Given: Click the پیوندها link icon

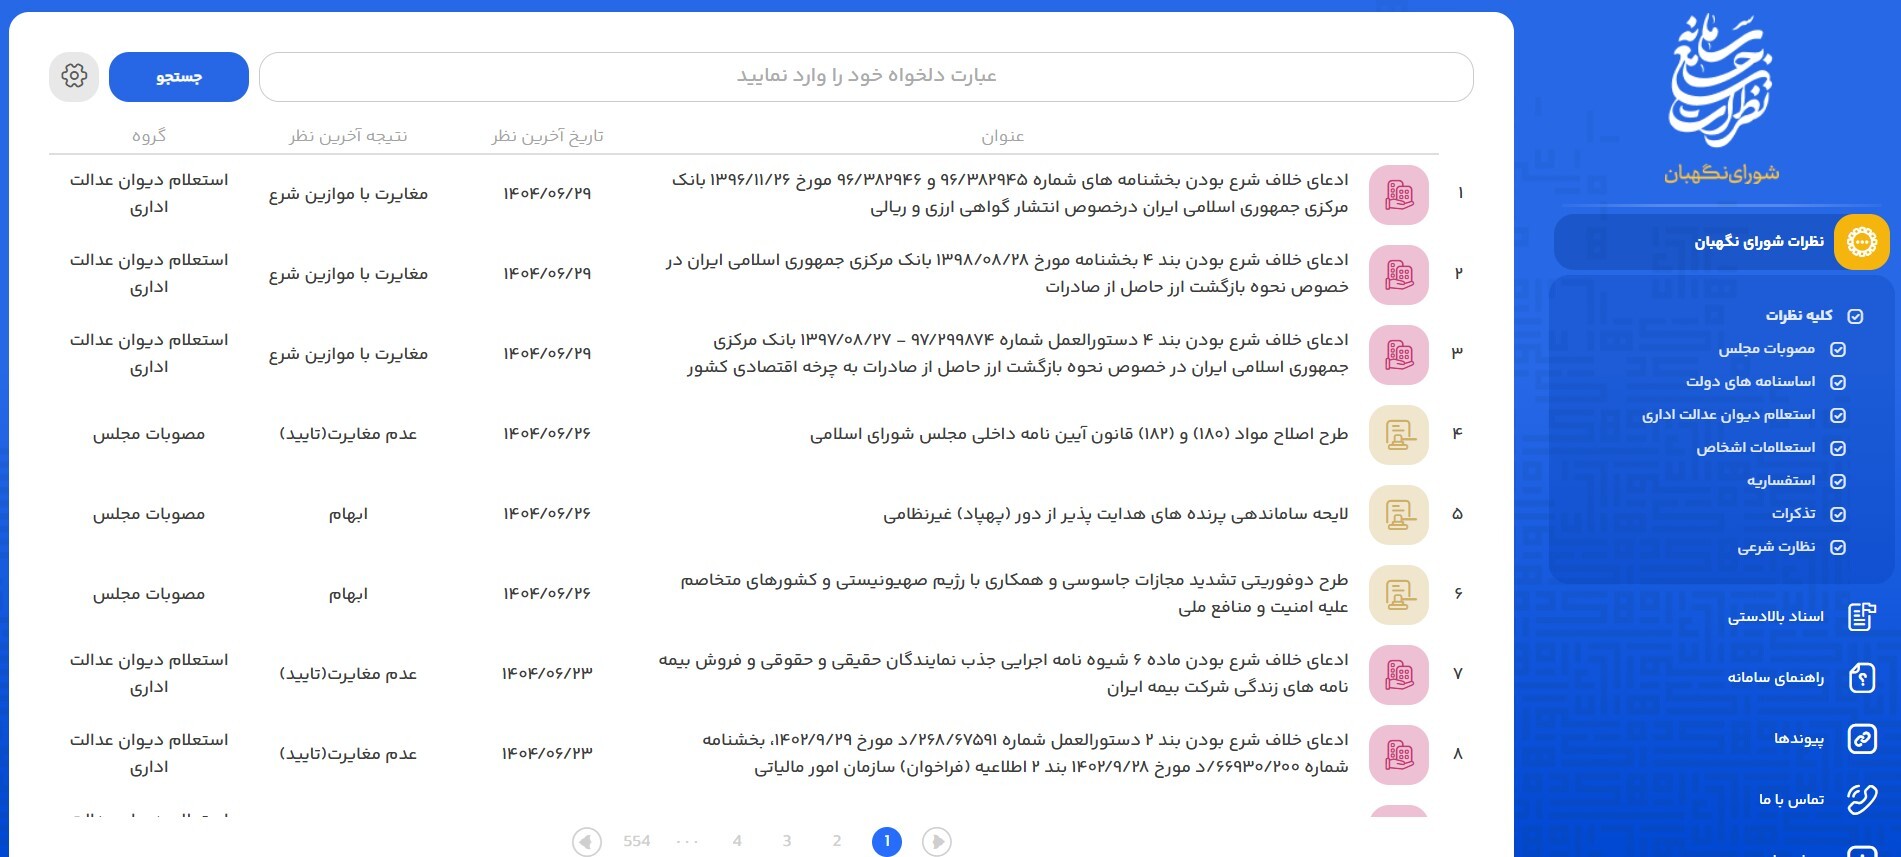Looking at the screenshot, I should point(1861,739).
